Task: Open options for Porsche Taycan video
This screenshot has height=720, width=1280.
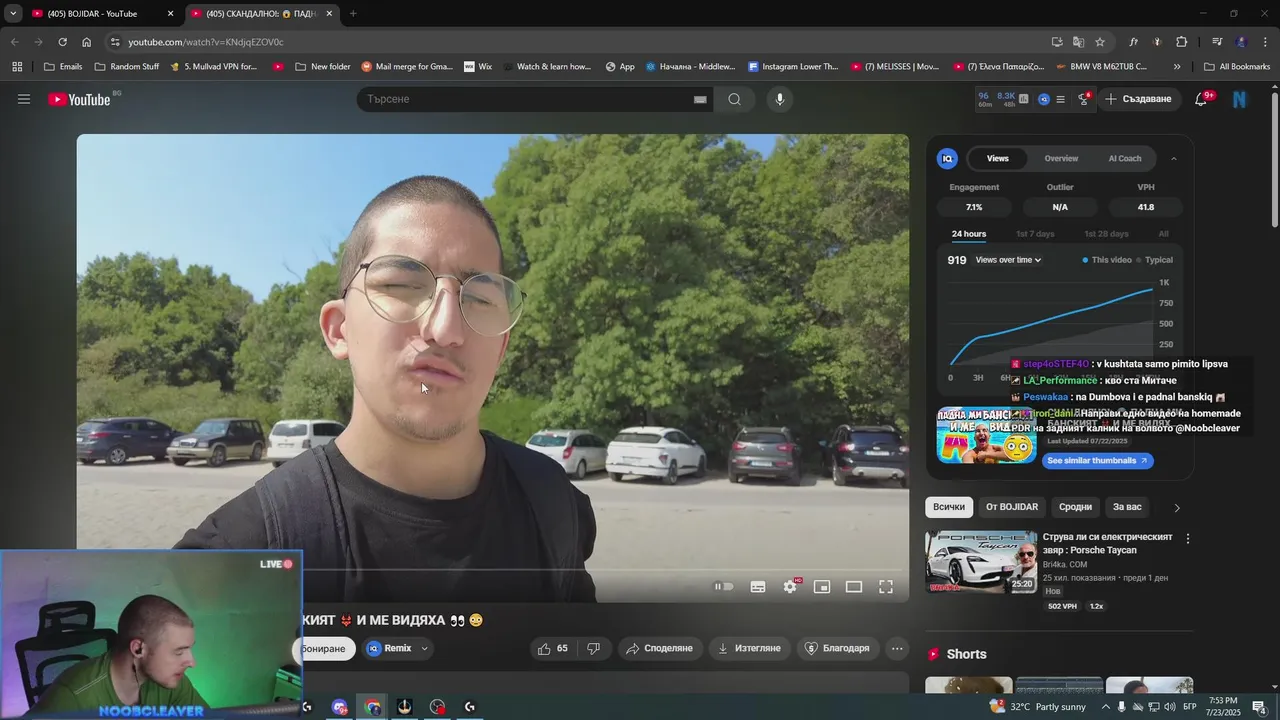Action: coord(1188,538)
